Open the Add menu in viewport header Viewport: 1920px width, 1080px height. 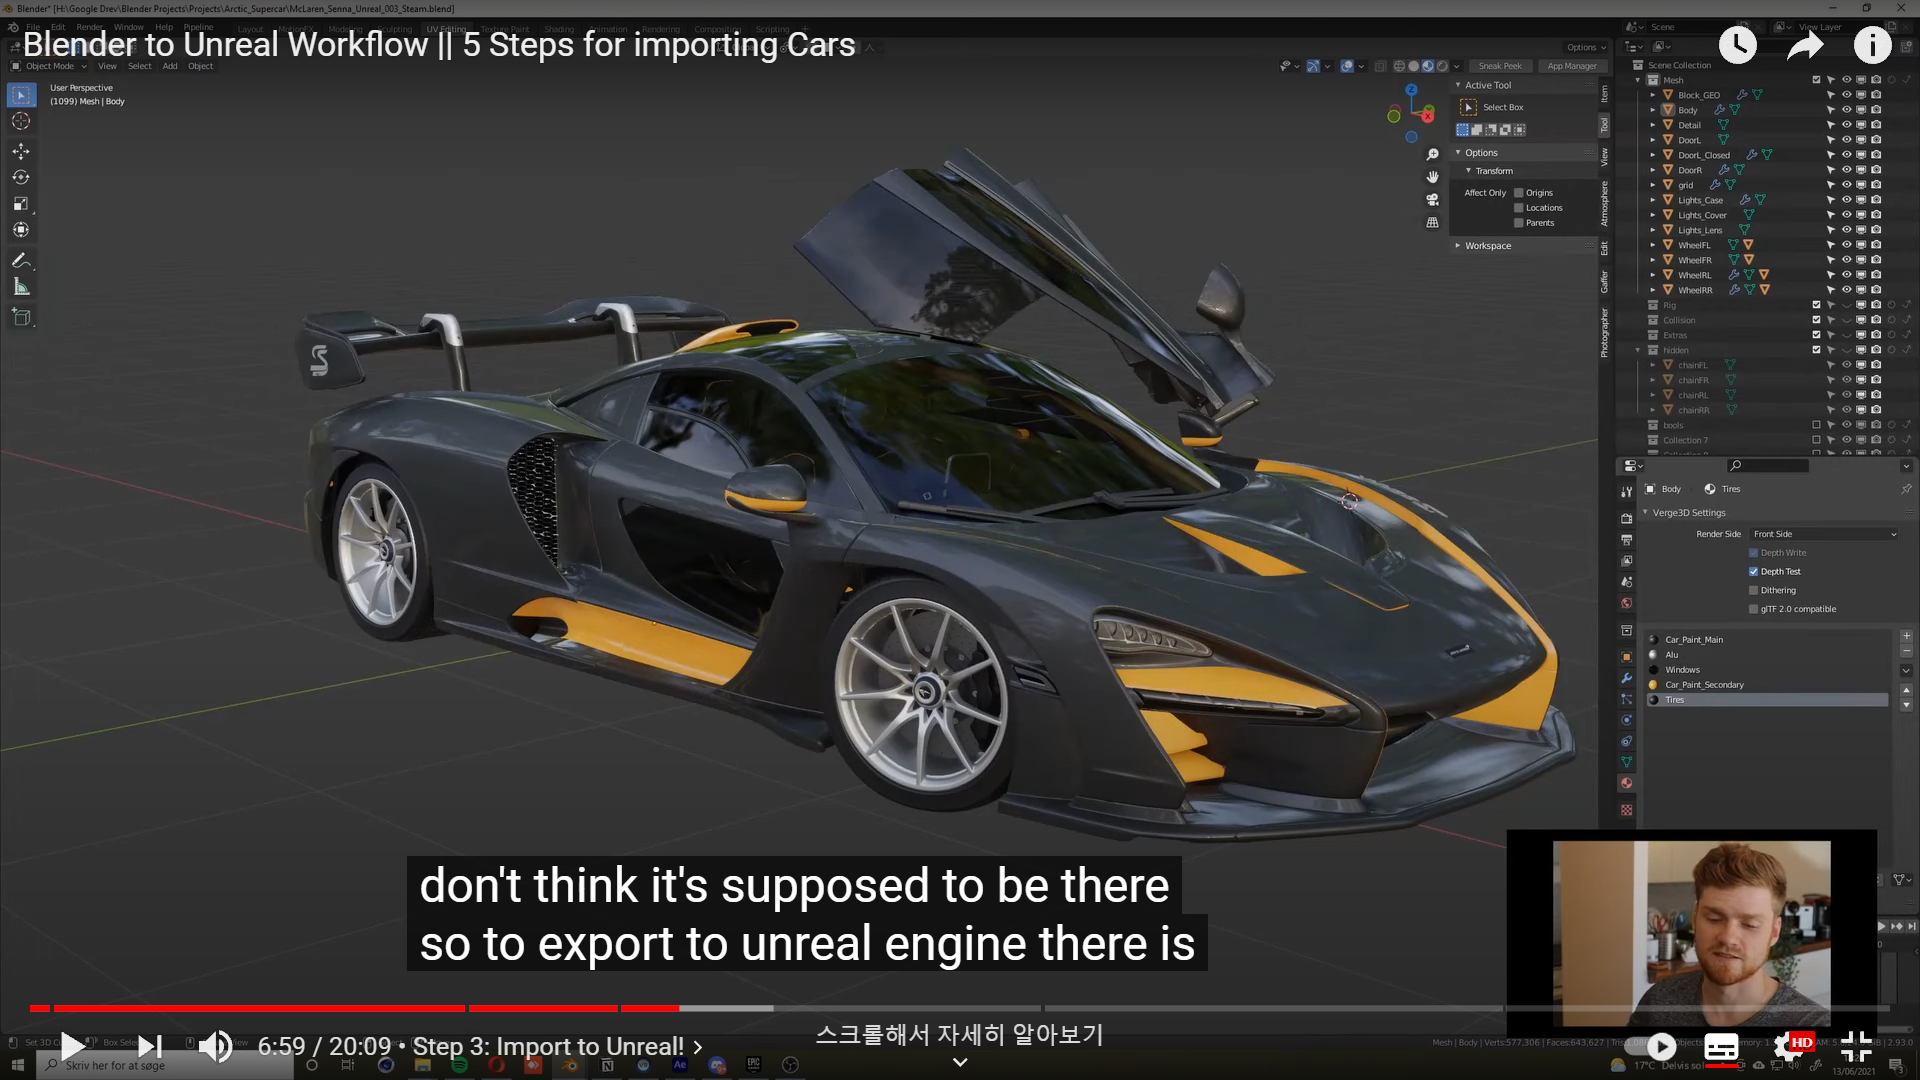coord(170,66)
